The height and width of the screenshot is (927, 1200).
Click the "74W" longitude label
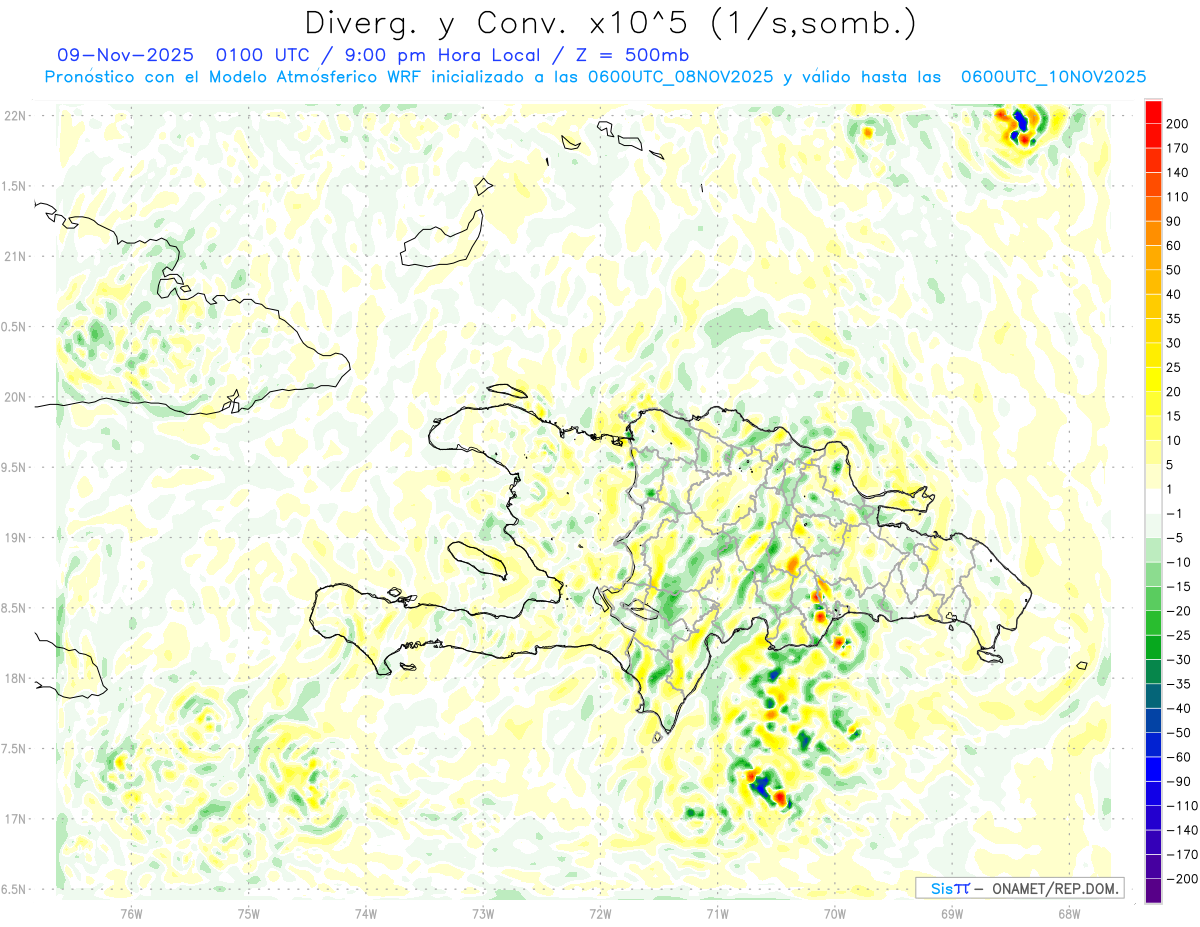pos(365,913)
